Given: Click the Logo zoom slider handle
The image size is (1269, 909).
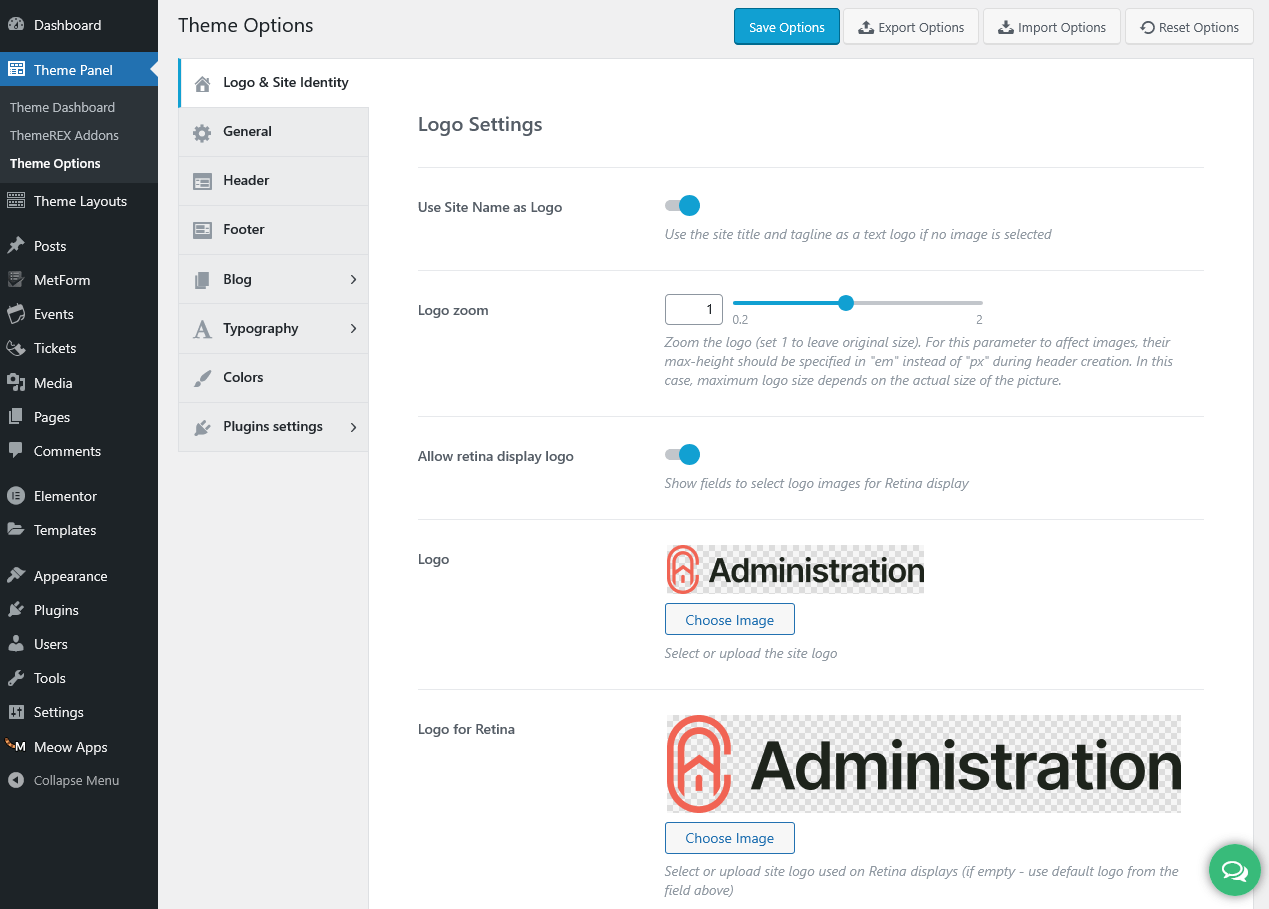Looking at the screenshot, I should click(846, 303).
